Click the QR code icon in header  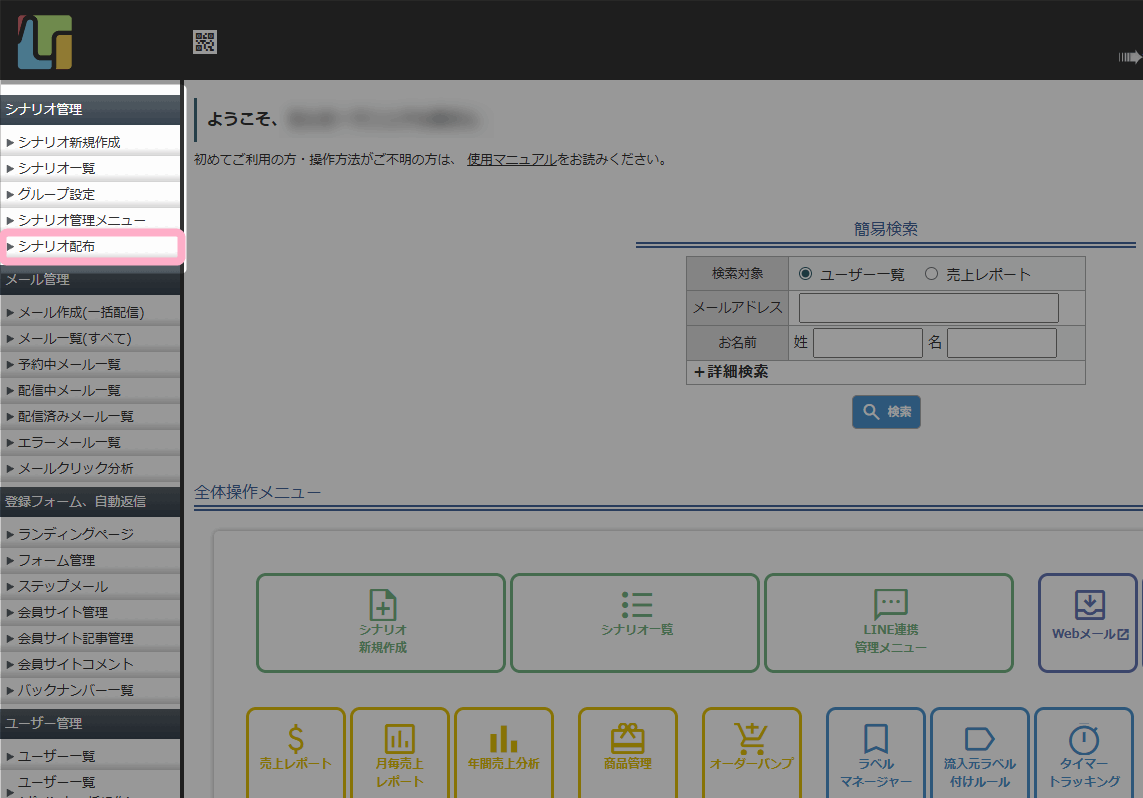click(x=205, y=42)
